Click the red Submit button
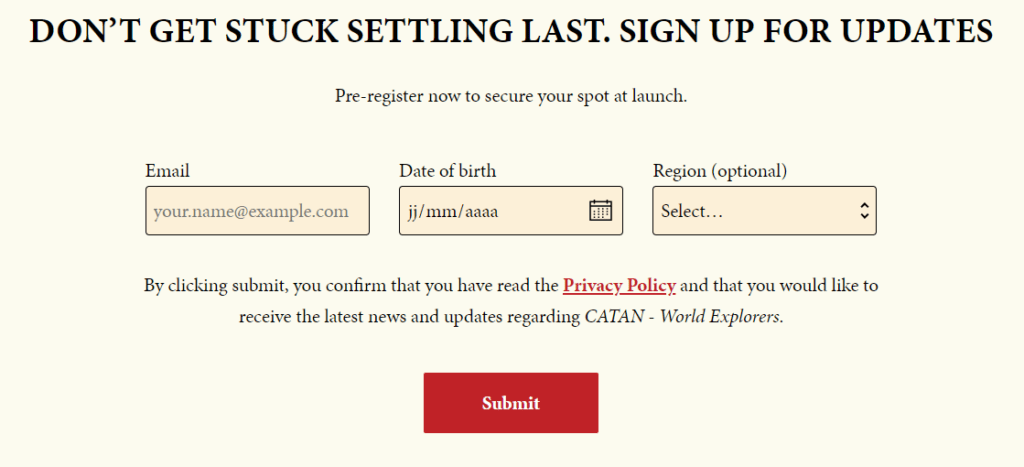Image resolution: width=1024 pixels, height=467 pixels. (511, 403)
